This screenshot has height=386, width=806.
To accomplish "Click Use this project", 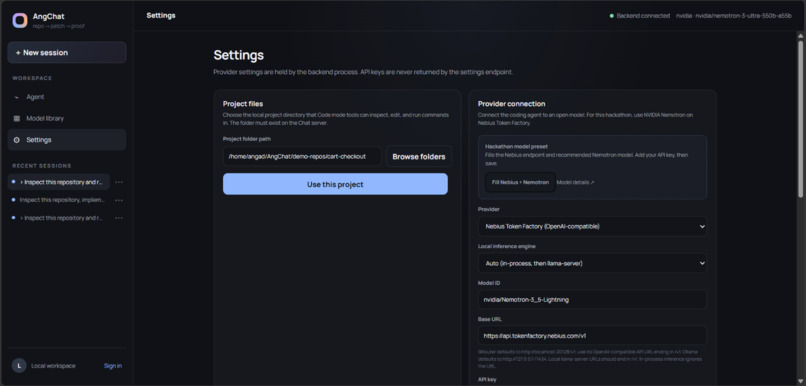I will (335, 184).
